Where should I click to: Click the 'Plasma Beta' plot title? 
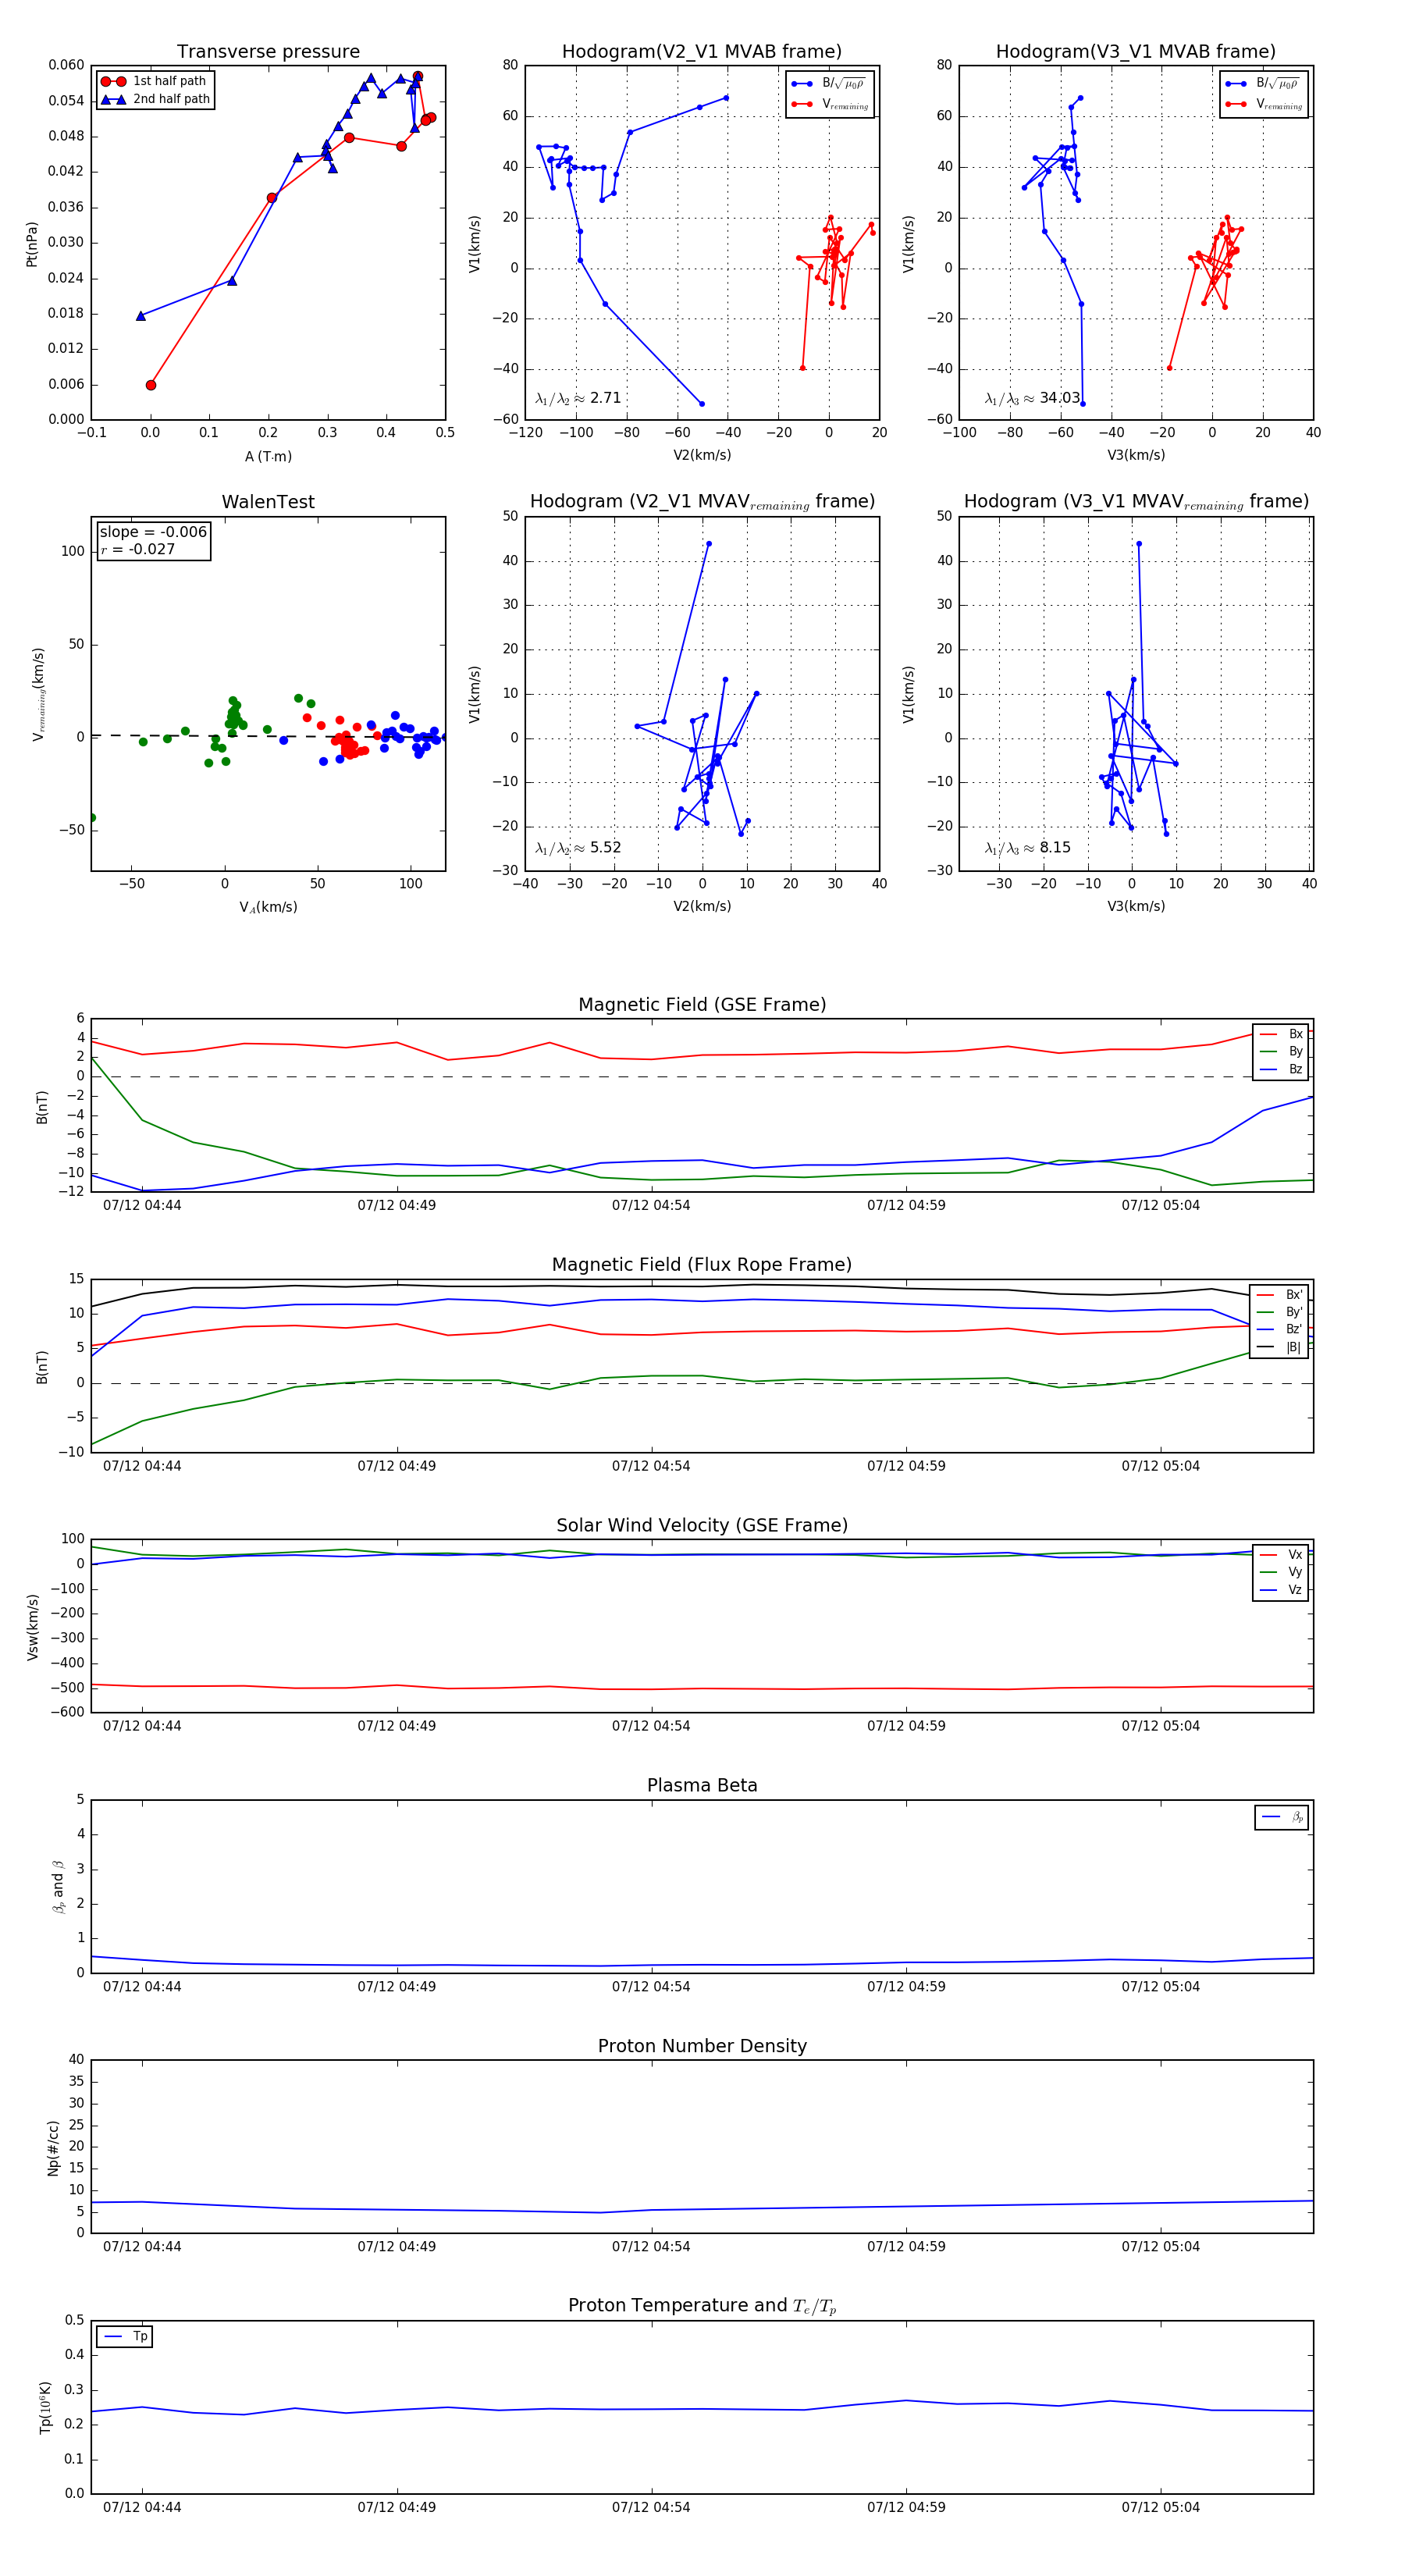pos(702,1785)
